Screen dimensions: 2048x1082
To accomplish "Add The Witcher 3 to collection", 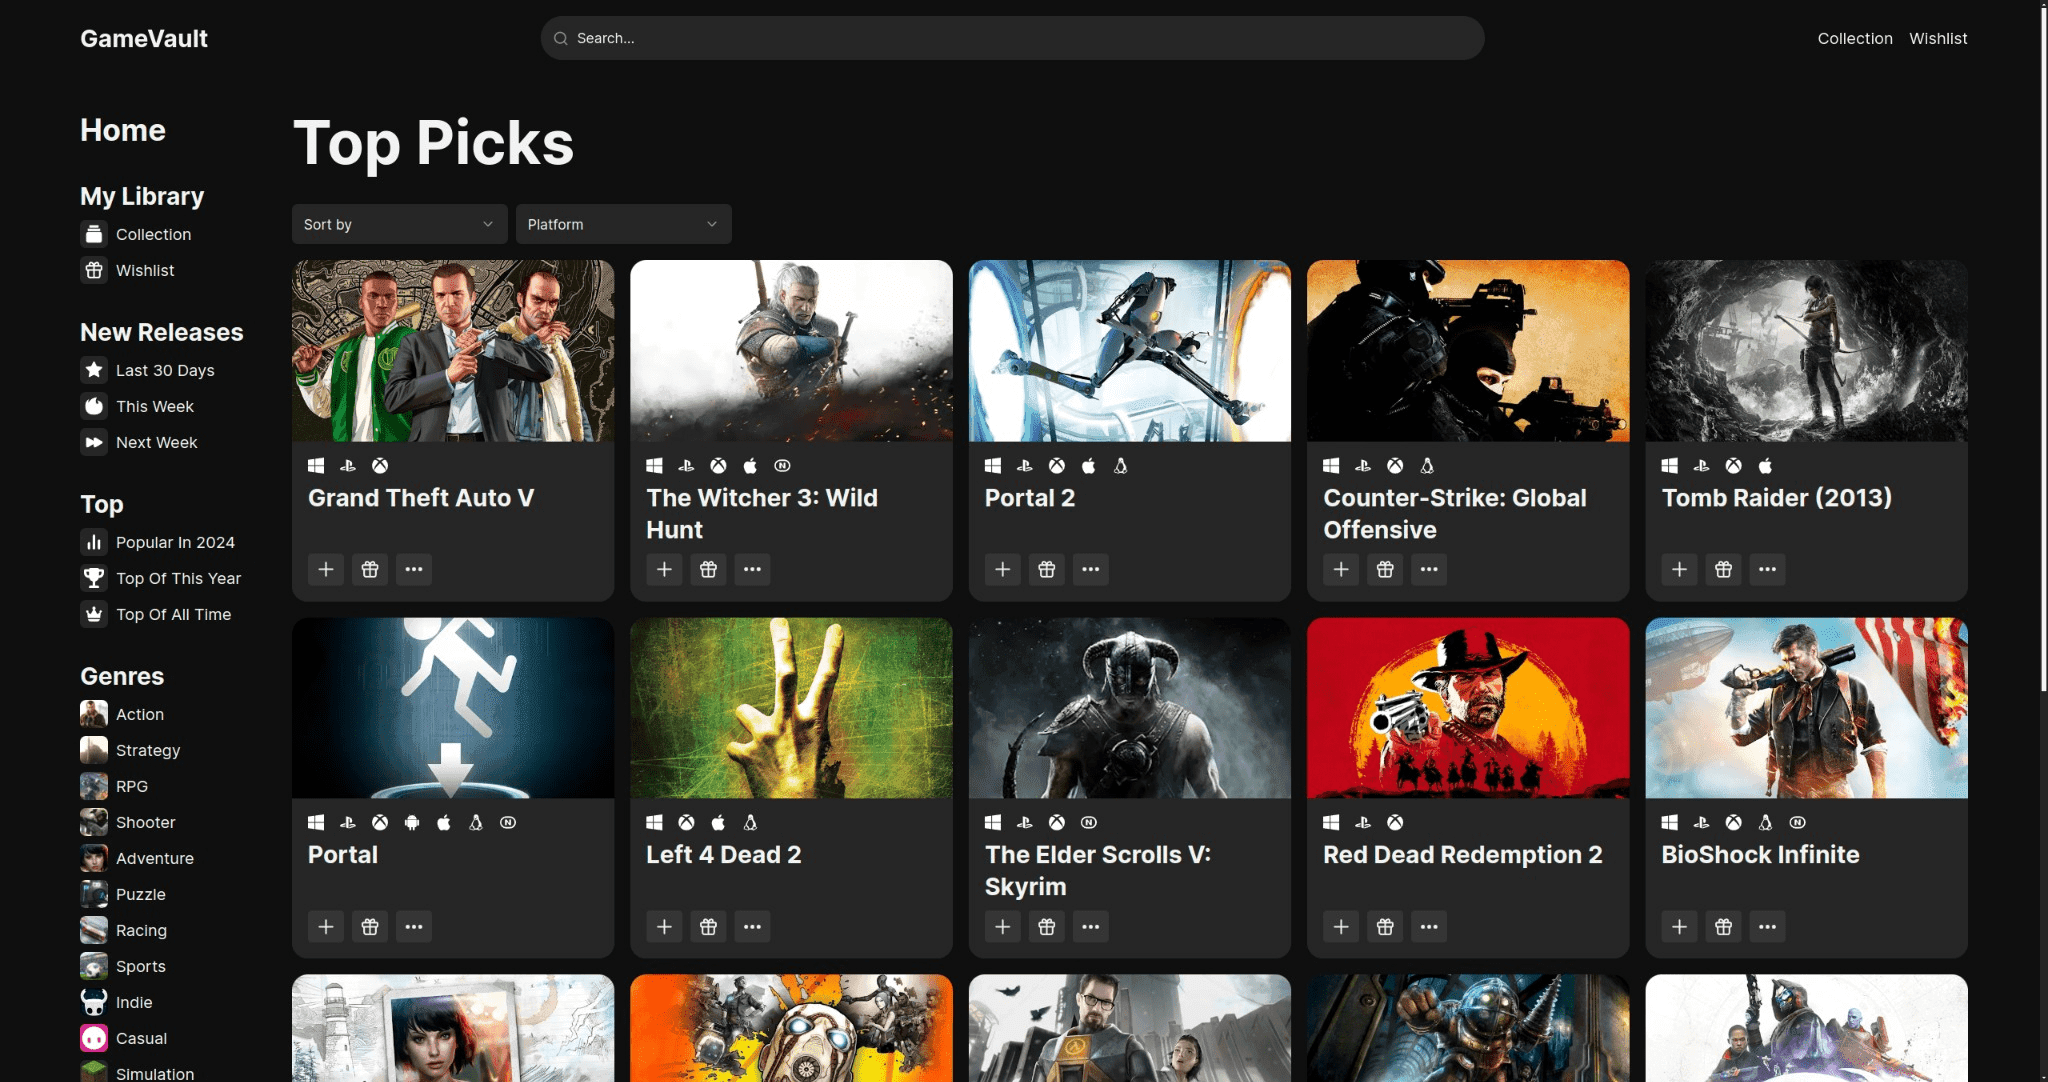I will (x=664, y=569).
